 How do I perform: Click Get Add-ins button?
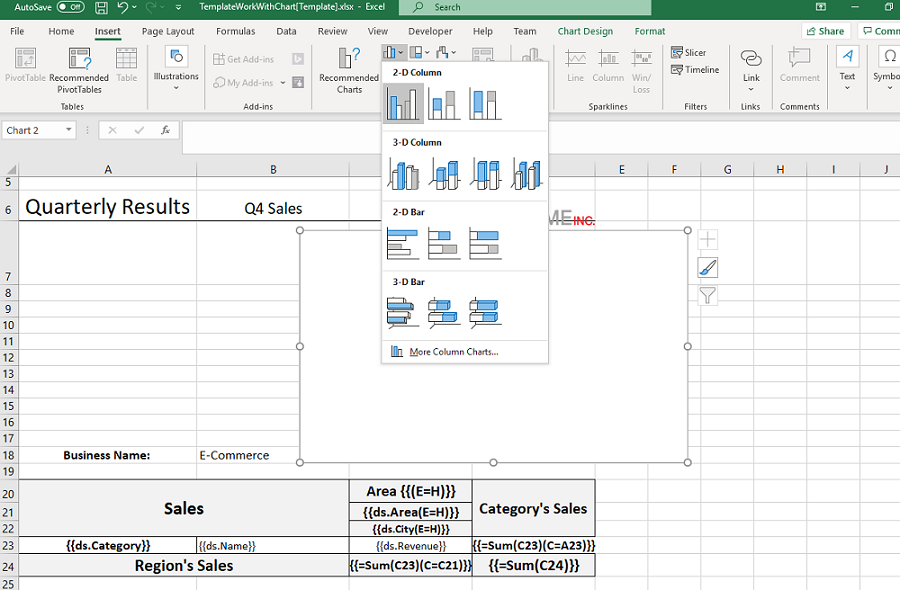point(243,59)
